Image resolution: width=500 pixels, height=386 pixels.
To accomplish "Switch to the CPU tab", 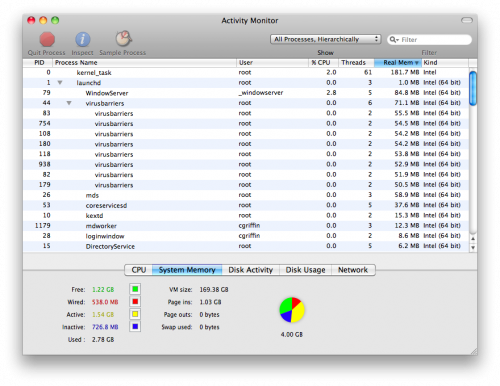I will point(138,270).
